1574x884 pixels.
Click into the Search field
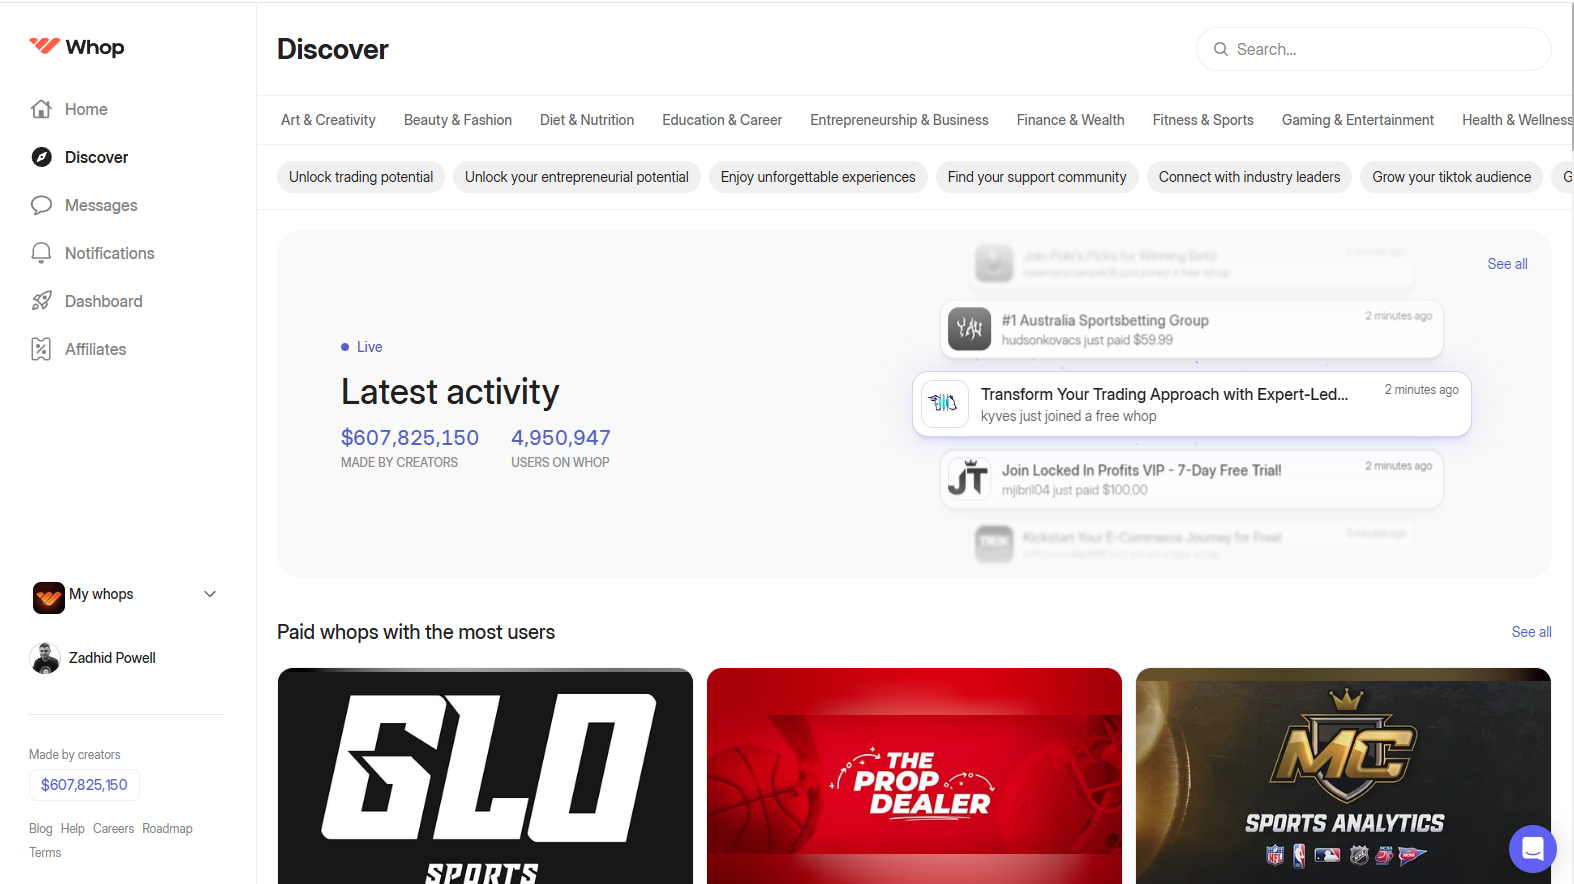point(1373,49)
